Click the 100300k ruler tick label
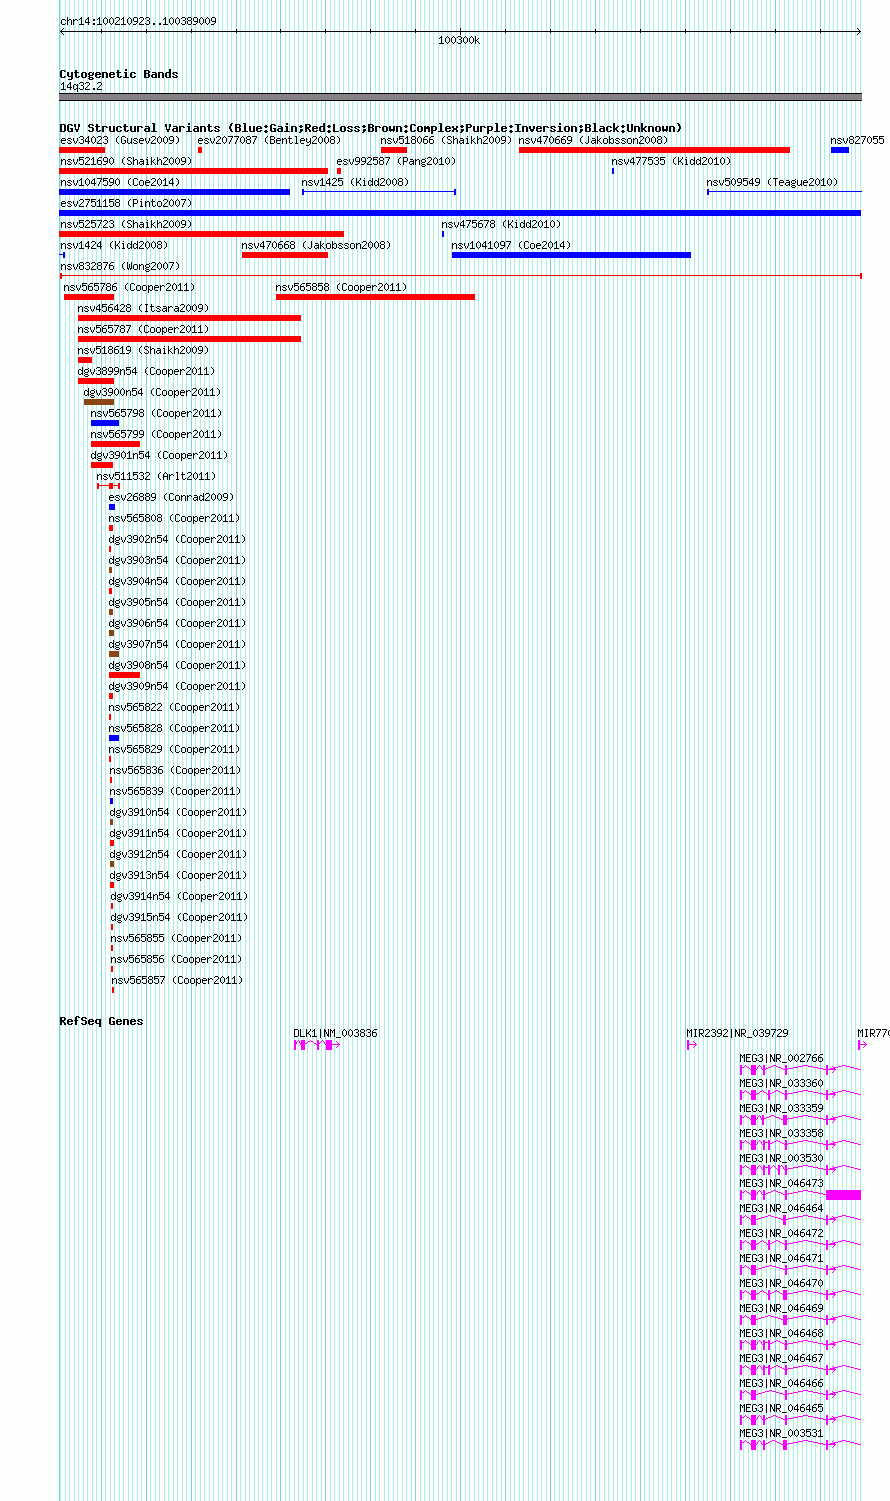Screen dimensions: 890x1501 [459, 40]
